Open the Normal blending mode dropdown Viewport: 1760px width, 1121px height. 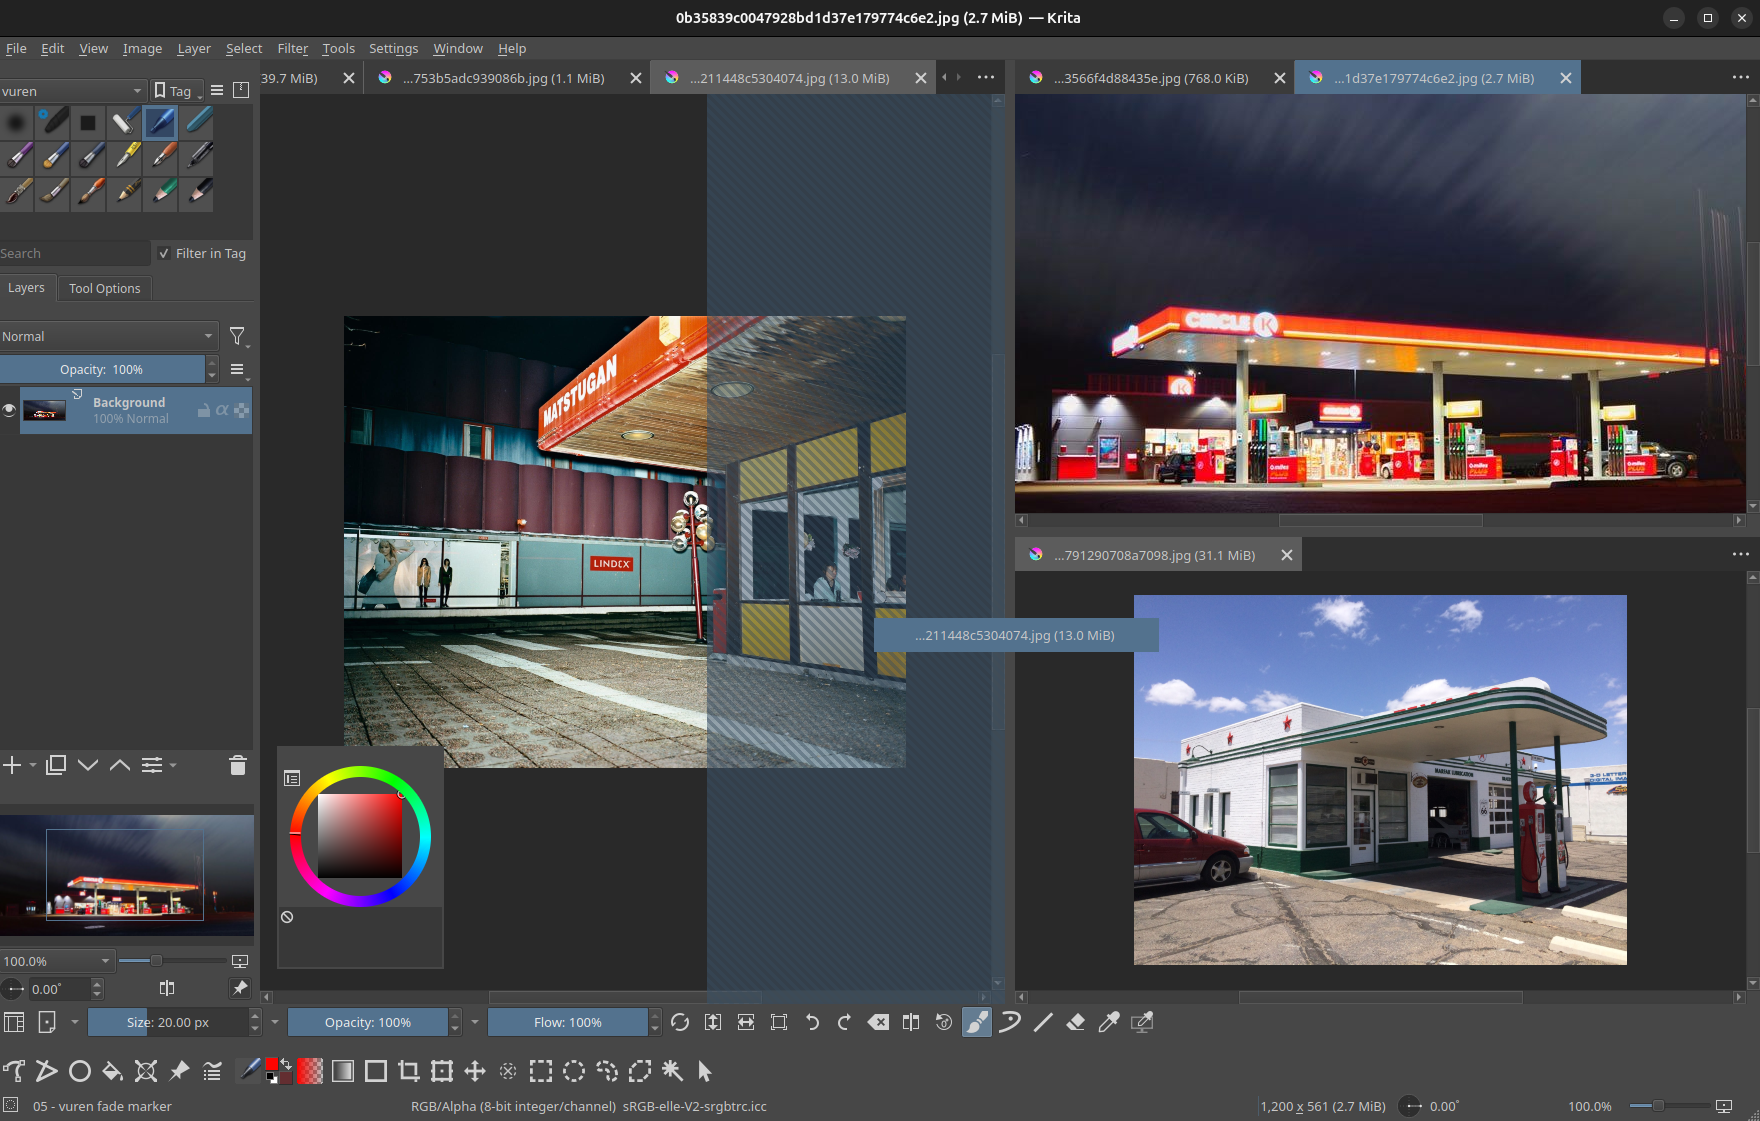pos(108,336)
